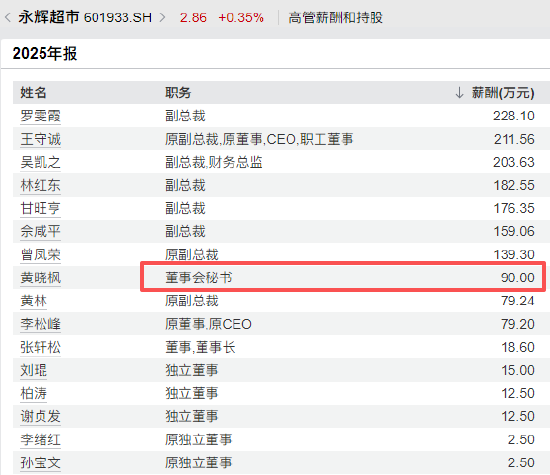The image size is (550, 475).
Task: Select the highlighted 董事会秘书 row
Action: point(343,277)
